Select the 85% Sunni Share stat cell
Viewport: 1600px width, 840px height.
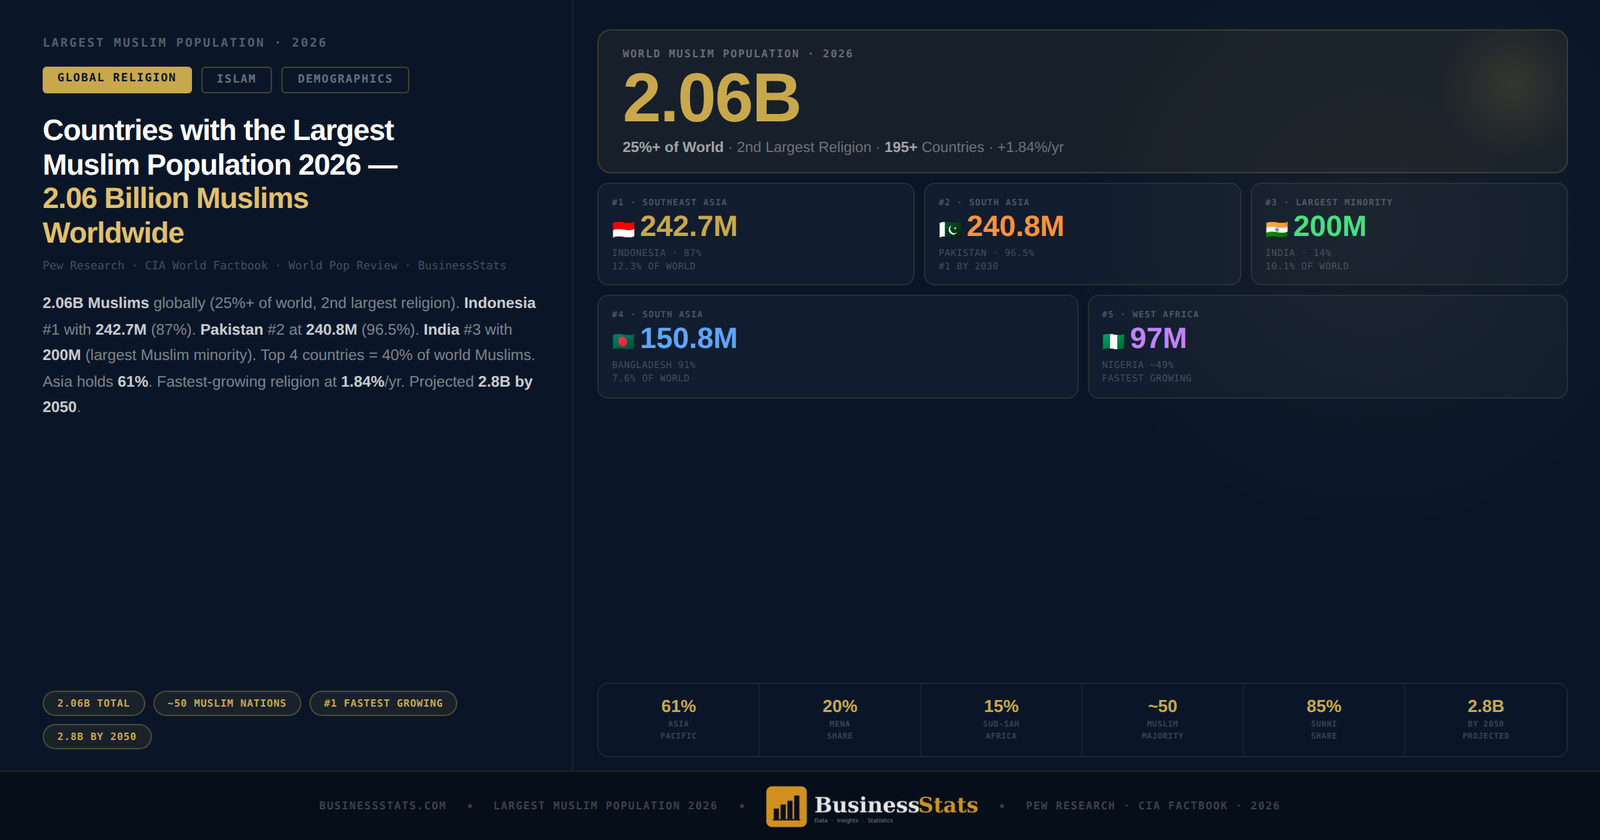coord(1323,719)
